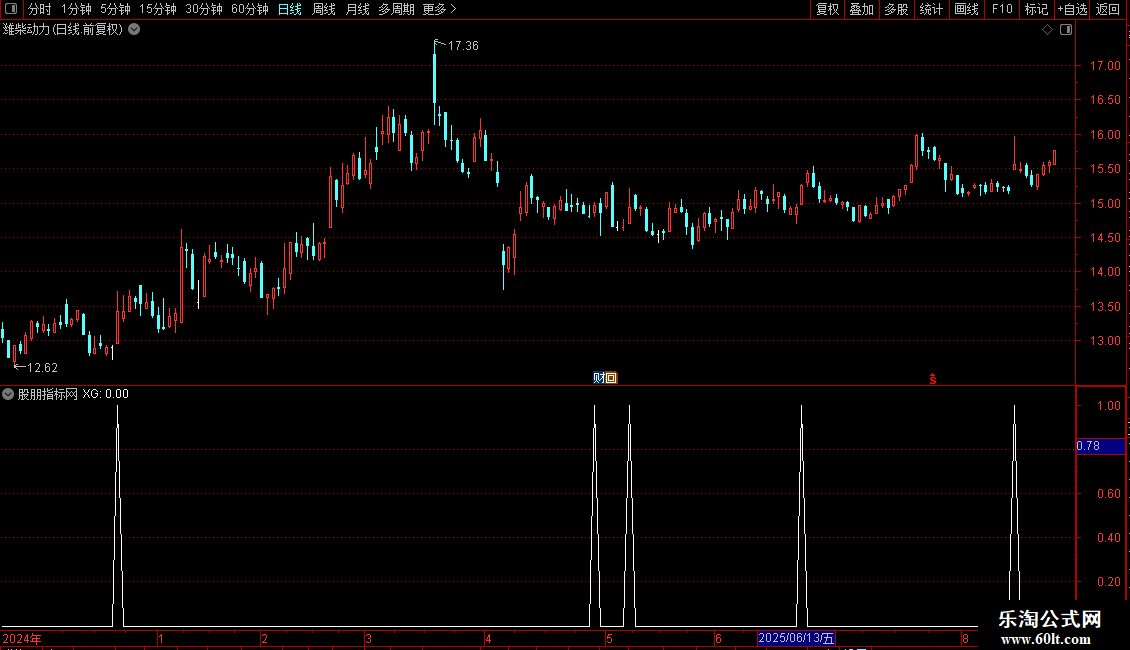The height and width of the screenshot is (650, 1130).
Task: Click the XG: 0.00 indicator value
Action: [x=105, y=394]
